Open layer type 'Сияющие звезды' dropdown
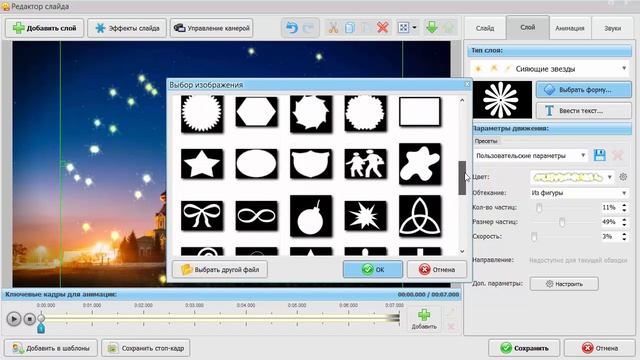Image resolution: width=640 pixels, height=360 pixels. tap(549, 69)
